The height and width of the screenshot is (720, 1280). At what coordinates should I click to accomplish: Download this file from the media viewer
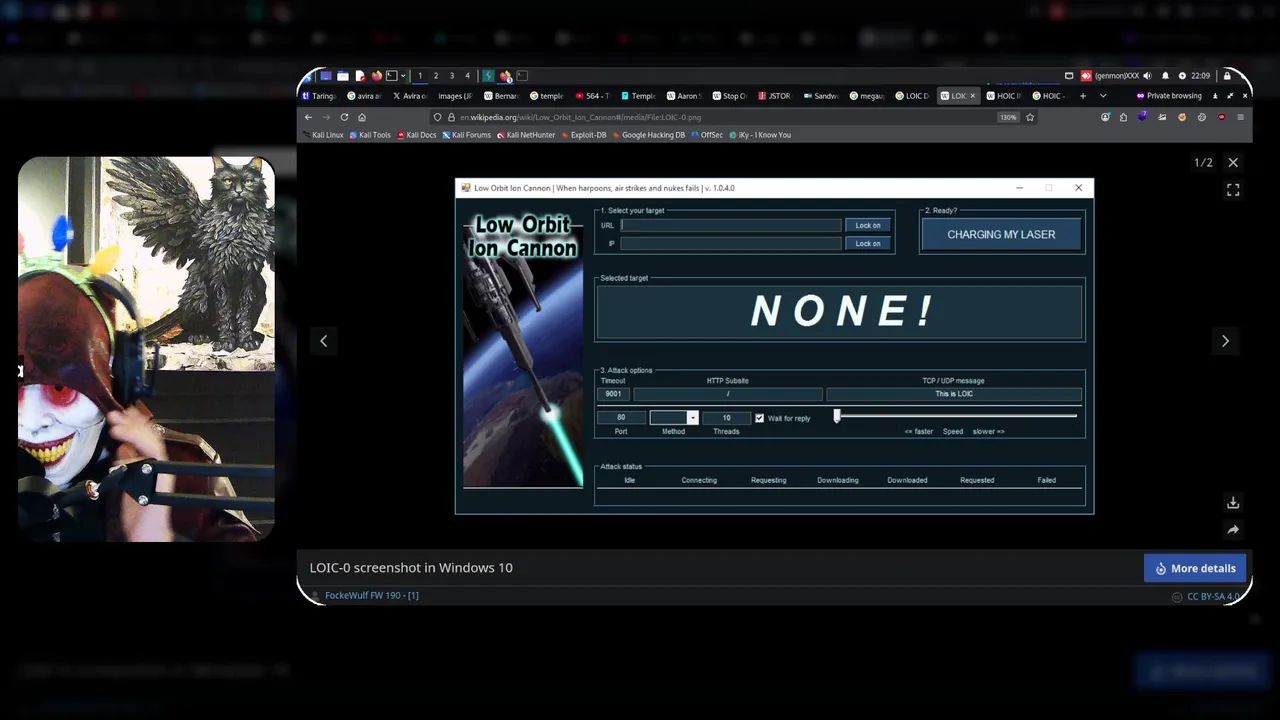(x=1233, y=502)
